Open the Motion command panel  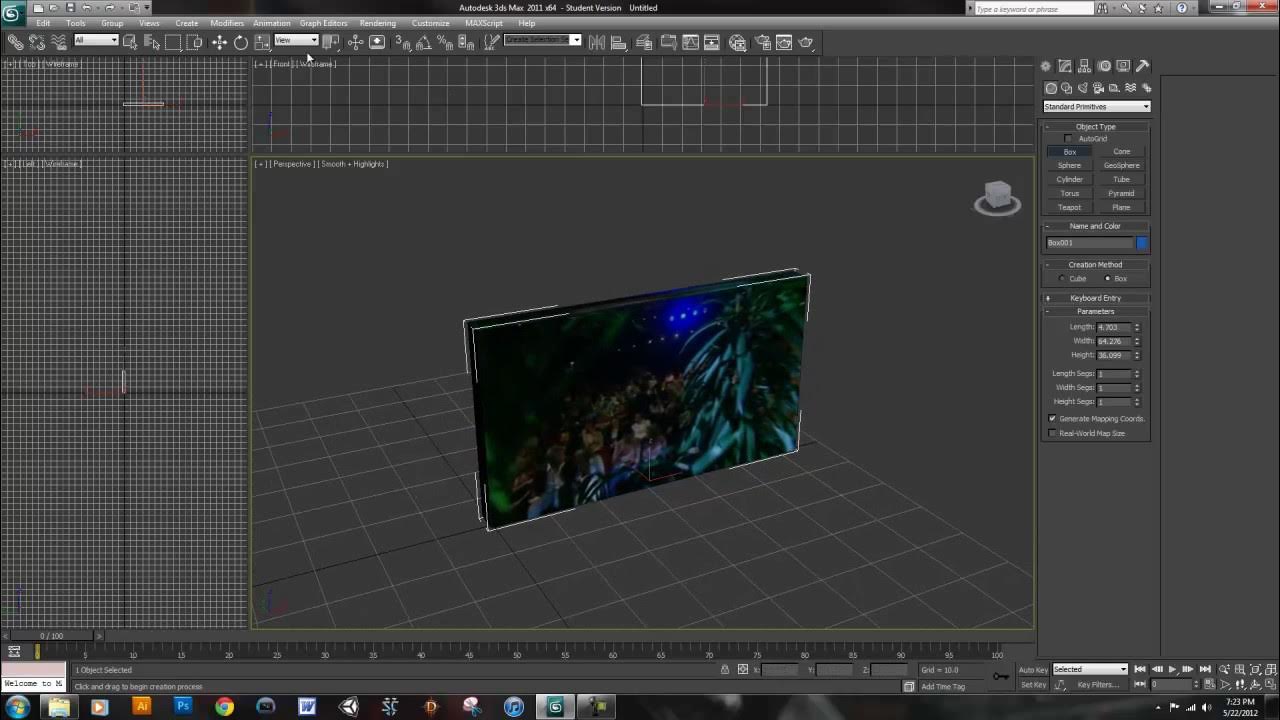click(1104, 66)
